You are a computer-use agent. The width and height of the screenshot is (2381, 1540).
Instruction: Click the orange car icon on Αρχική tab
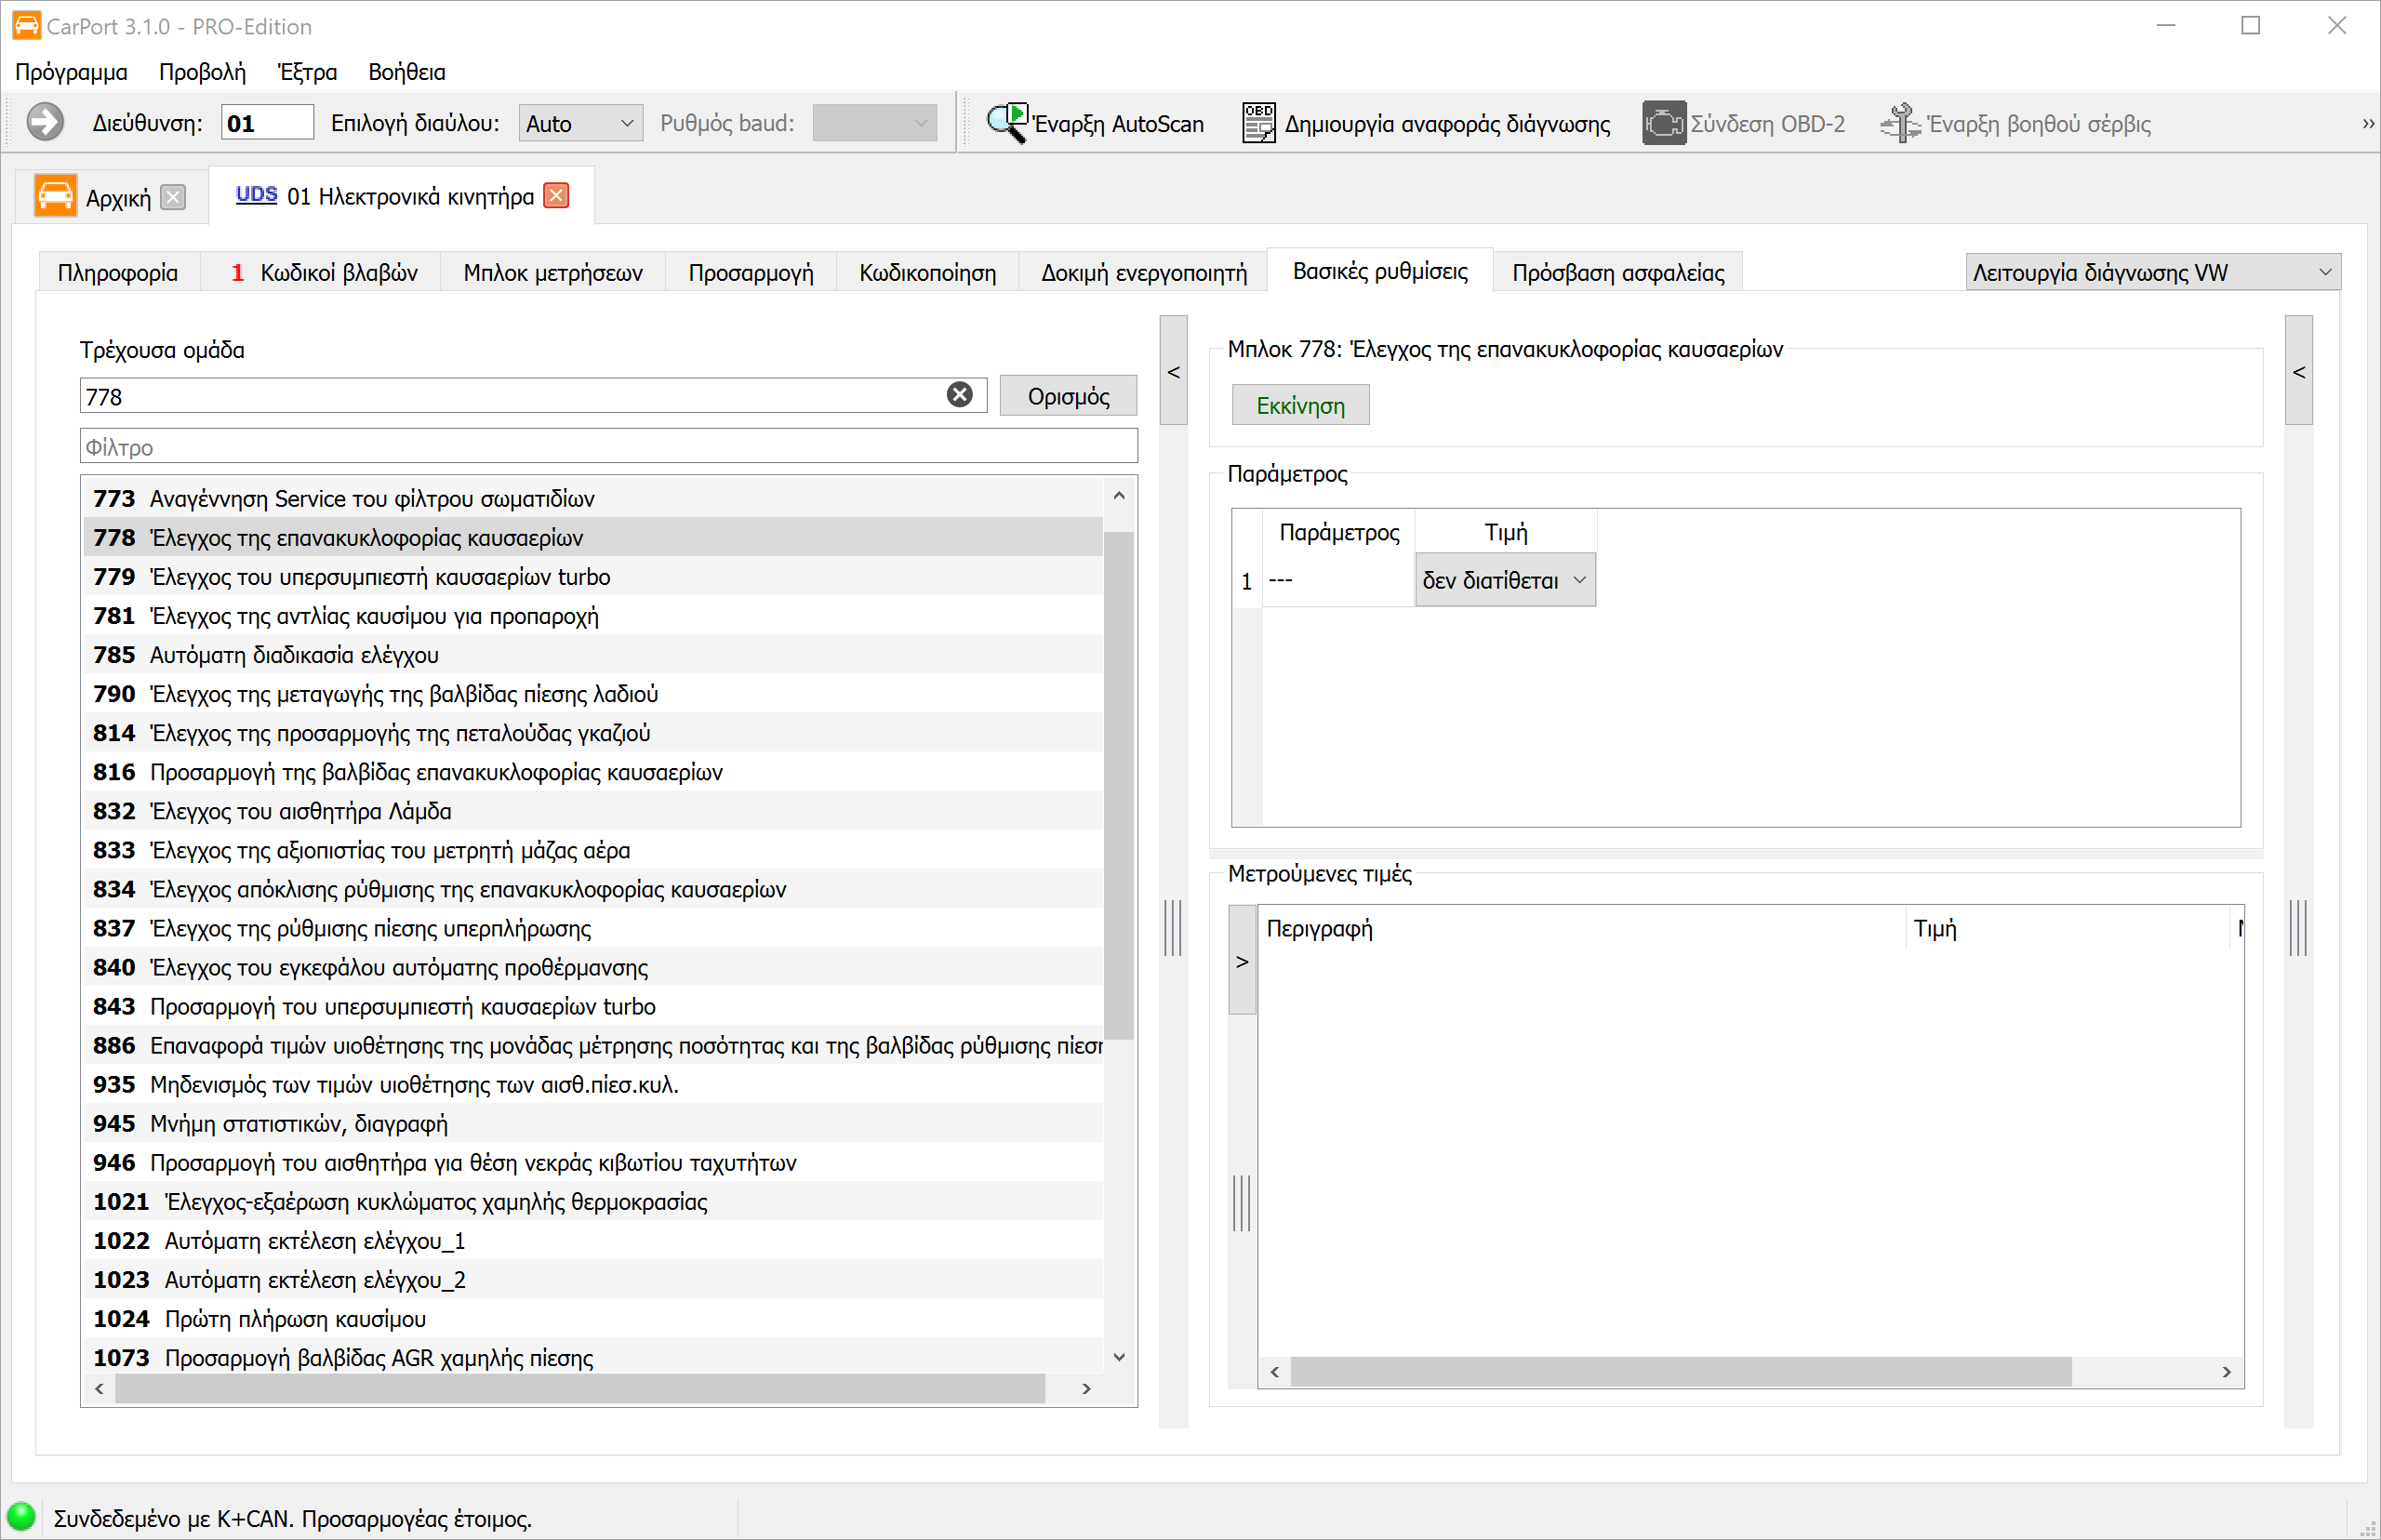(55, 196)
